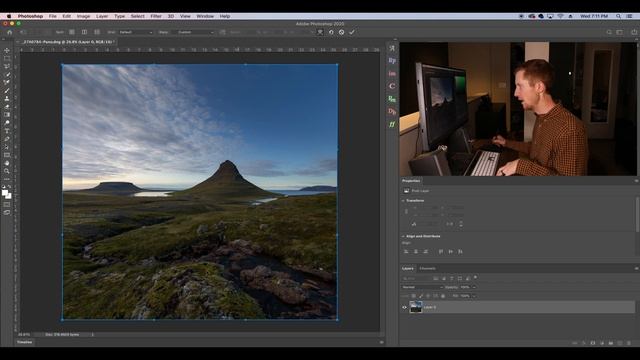Select the Hand tool
This screenshot has width=640, height=360.
(x=7, y=163)
